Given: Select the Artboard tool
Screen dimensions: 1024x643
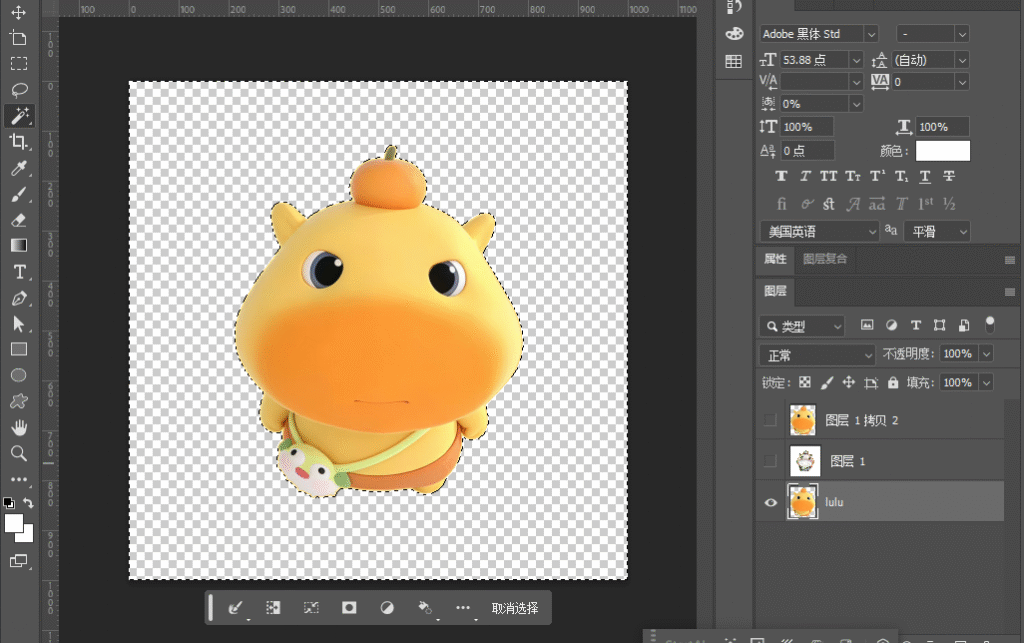Looking at the screenshot, I should pos(18,38).
